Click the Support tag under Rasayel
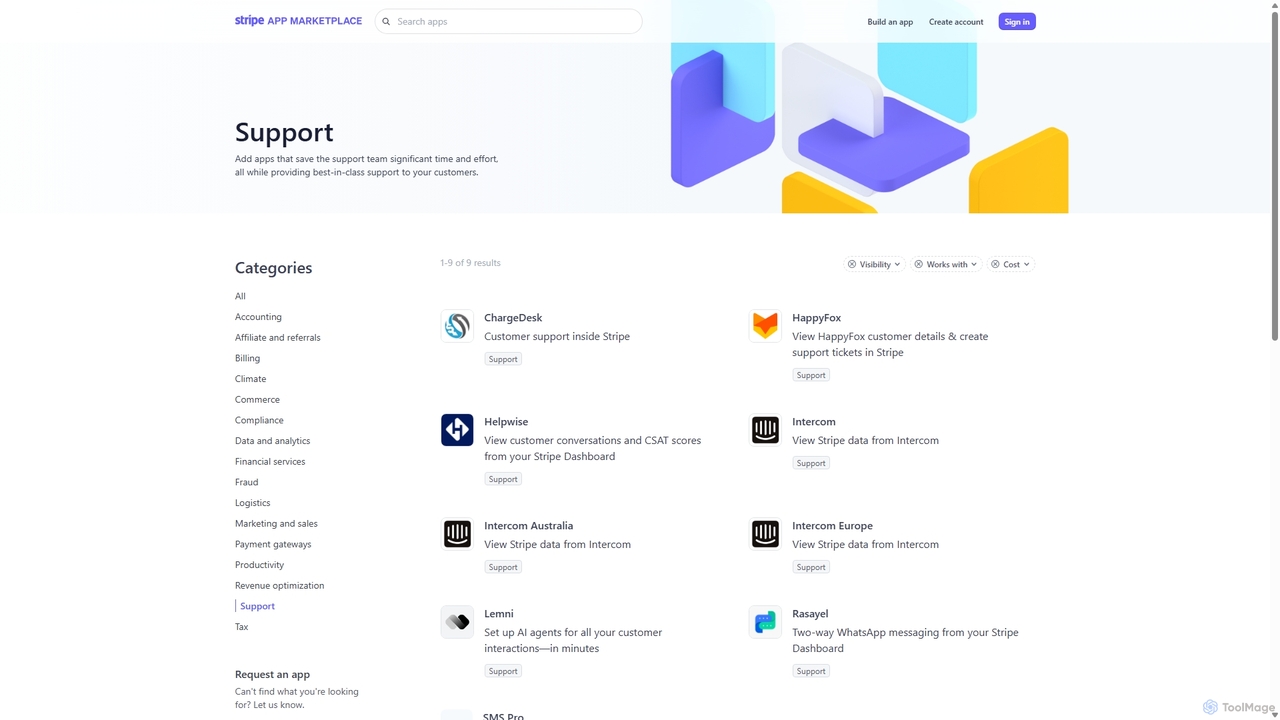This screenshot has width=1280, height=720. 811,671
